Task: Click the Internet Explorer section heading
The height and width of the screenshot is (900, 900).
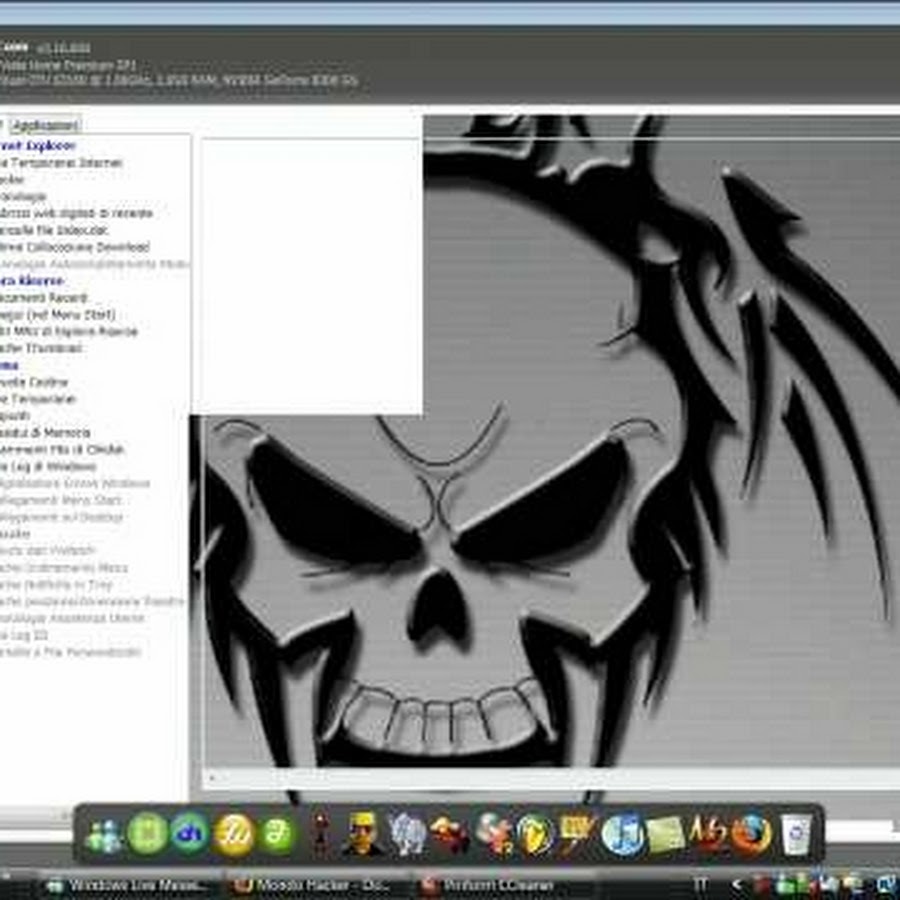Action: 38,146
